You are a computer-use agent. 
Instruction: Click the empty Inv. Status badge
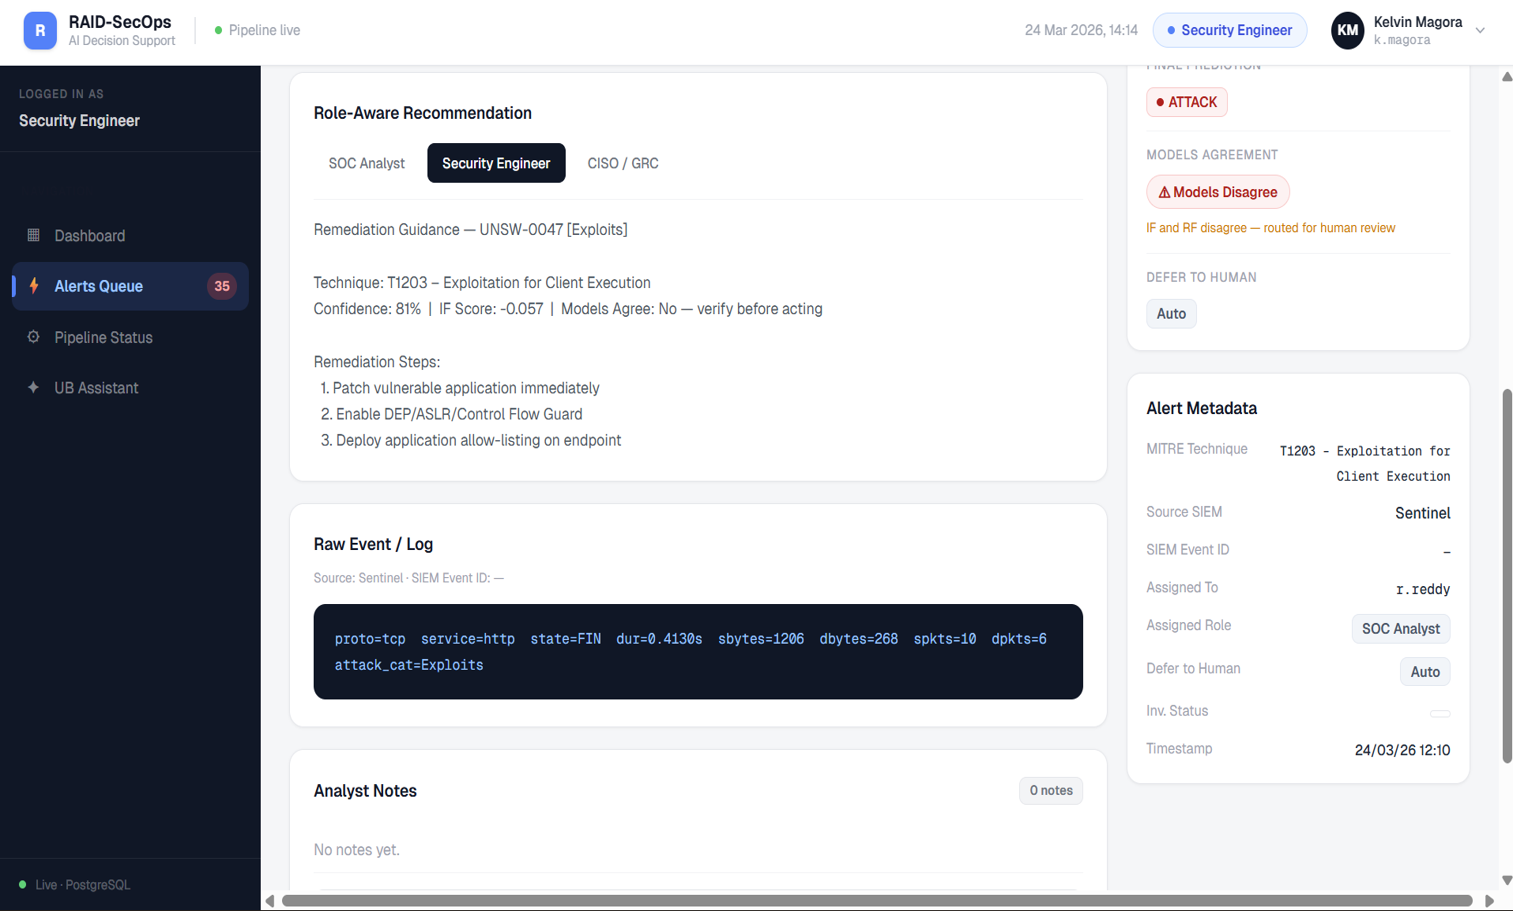pos(1440,713)
